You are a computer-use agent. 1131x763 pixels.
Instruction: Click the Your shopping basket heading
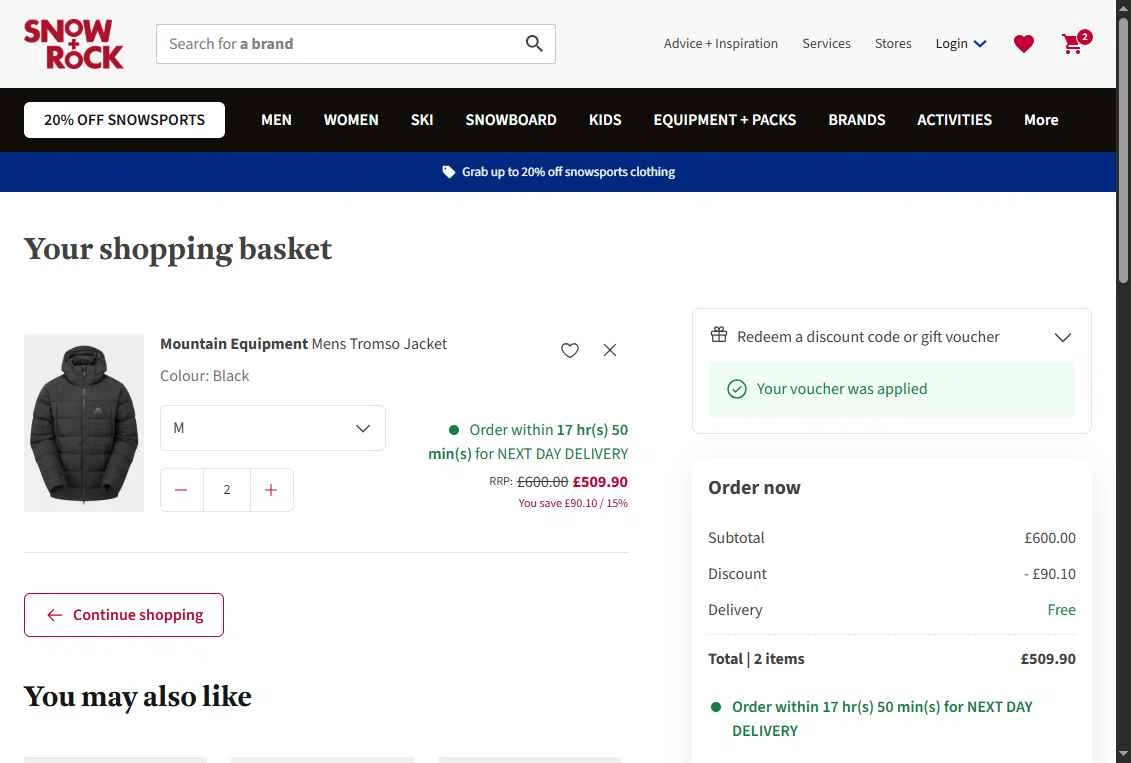(x=177, y=250)
